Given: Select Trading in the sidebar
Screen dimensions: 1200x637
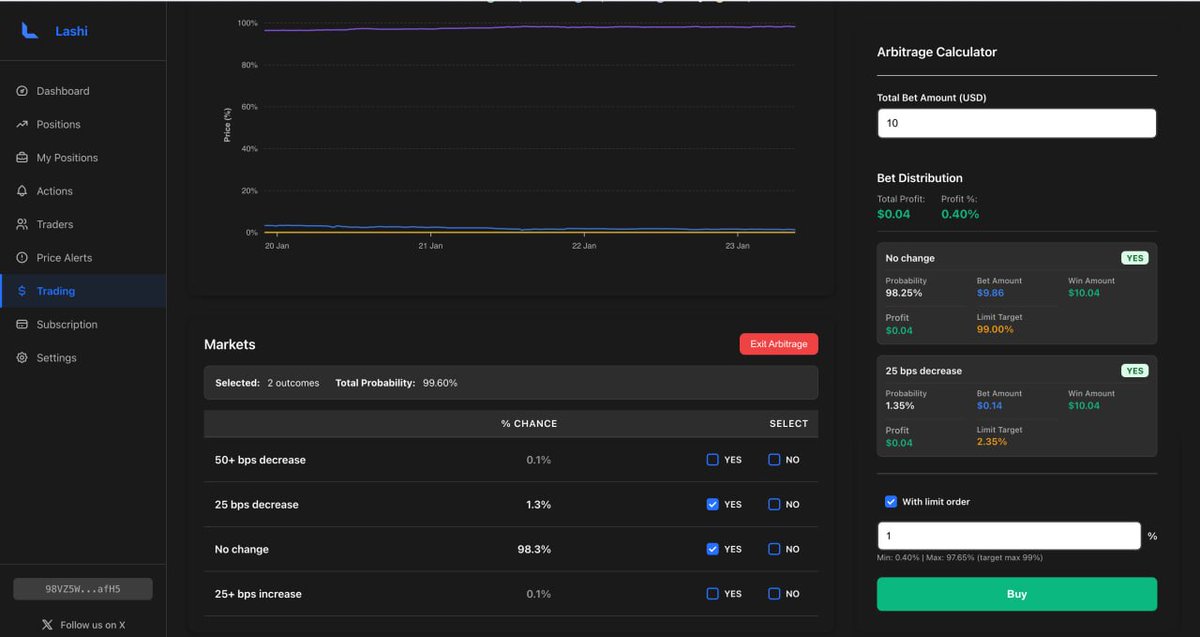Looking at the screenshot, I should pos(83,291).
